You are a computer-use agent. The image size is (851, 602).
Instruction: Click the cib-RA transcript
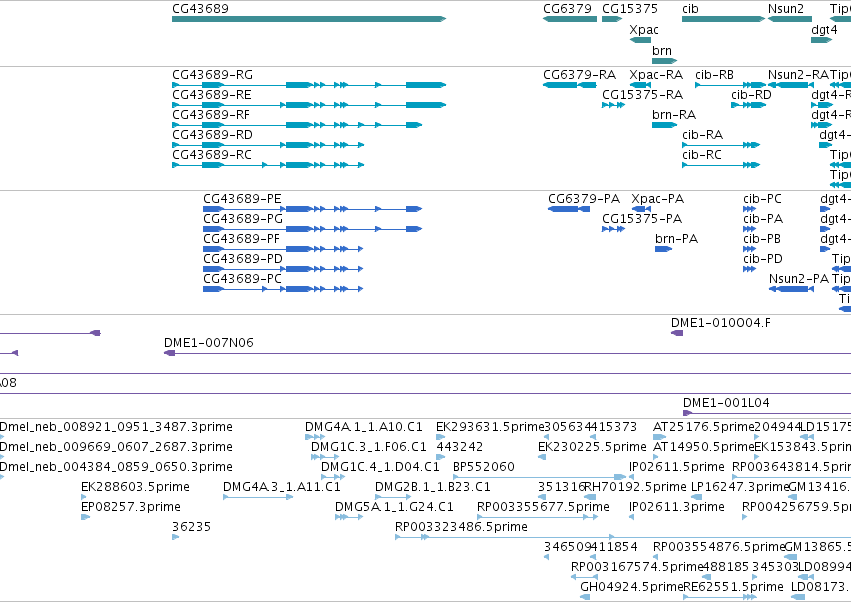(721, 145)
